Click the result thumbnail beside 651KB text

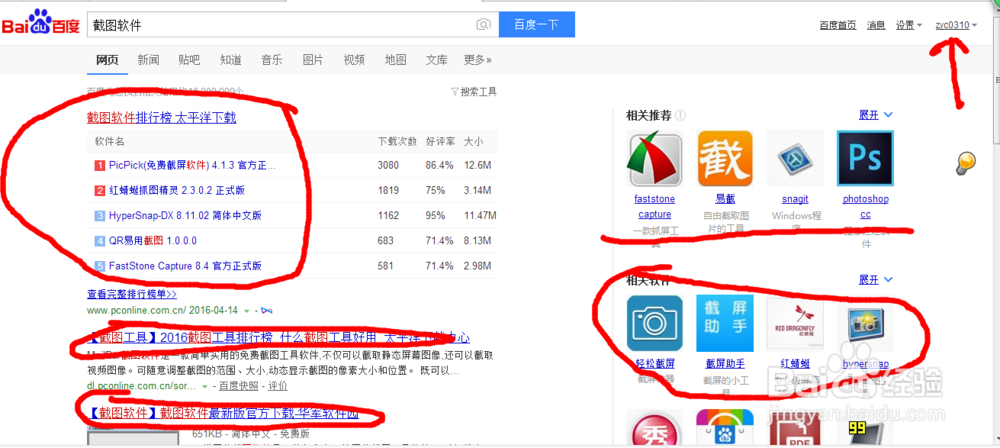tap(133, 437)
